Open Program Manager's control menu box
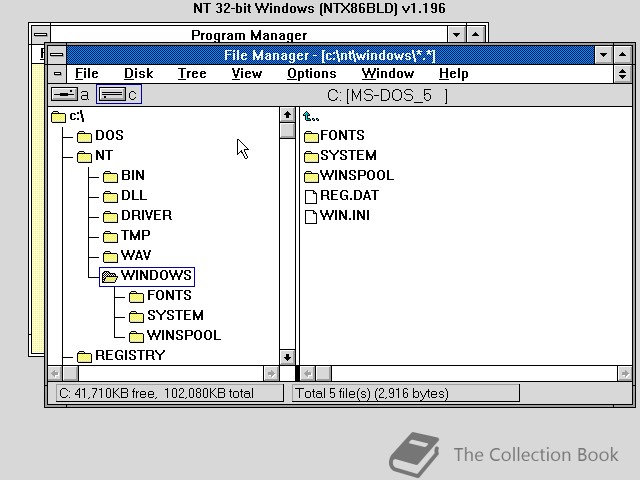This screenshot has height=480, width=640. [x=40, y=34]
